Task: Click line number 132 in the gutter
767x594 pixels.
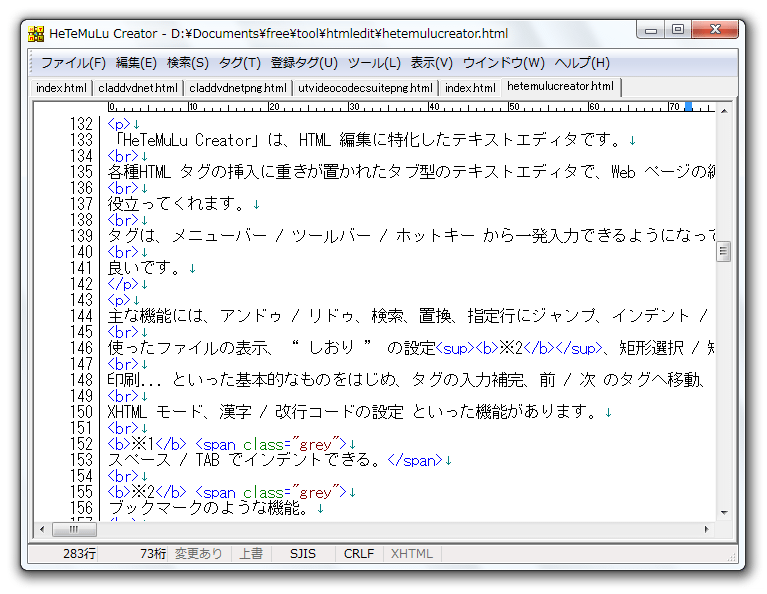Action: (81, 124)
